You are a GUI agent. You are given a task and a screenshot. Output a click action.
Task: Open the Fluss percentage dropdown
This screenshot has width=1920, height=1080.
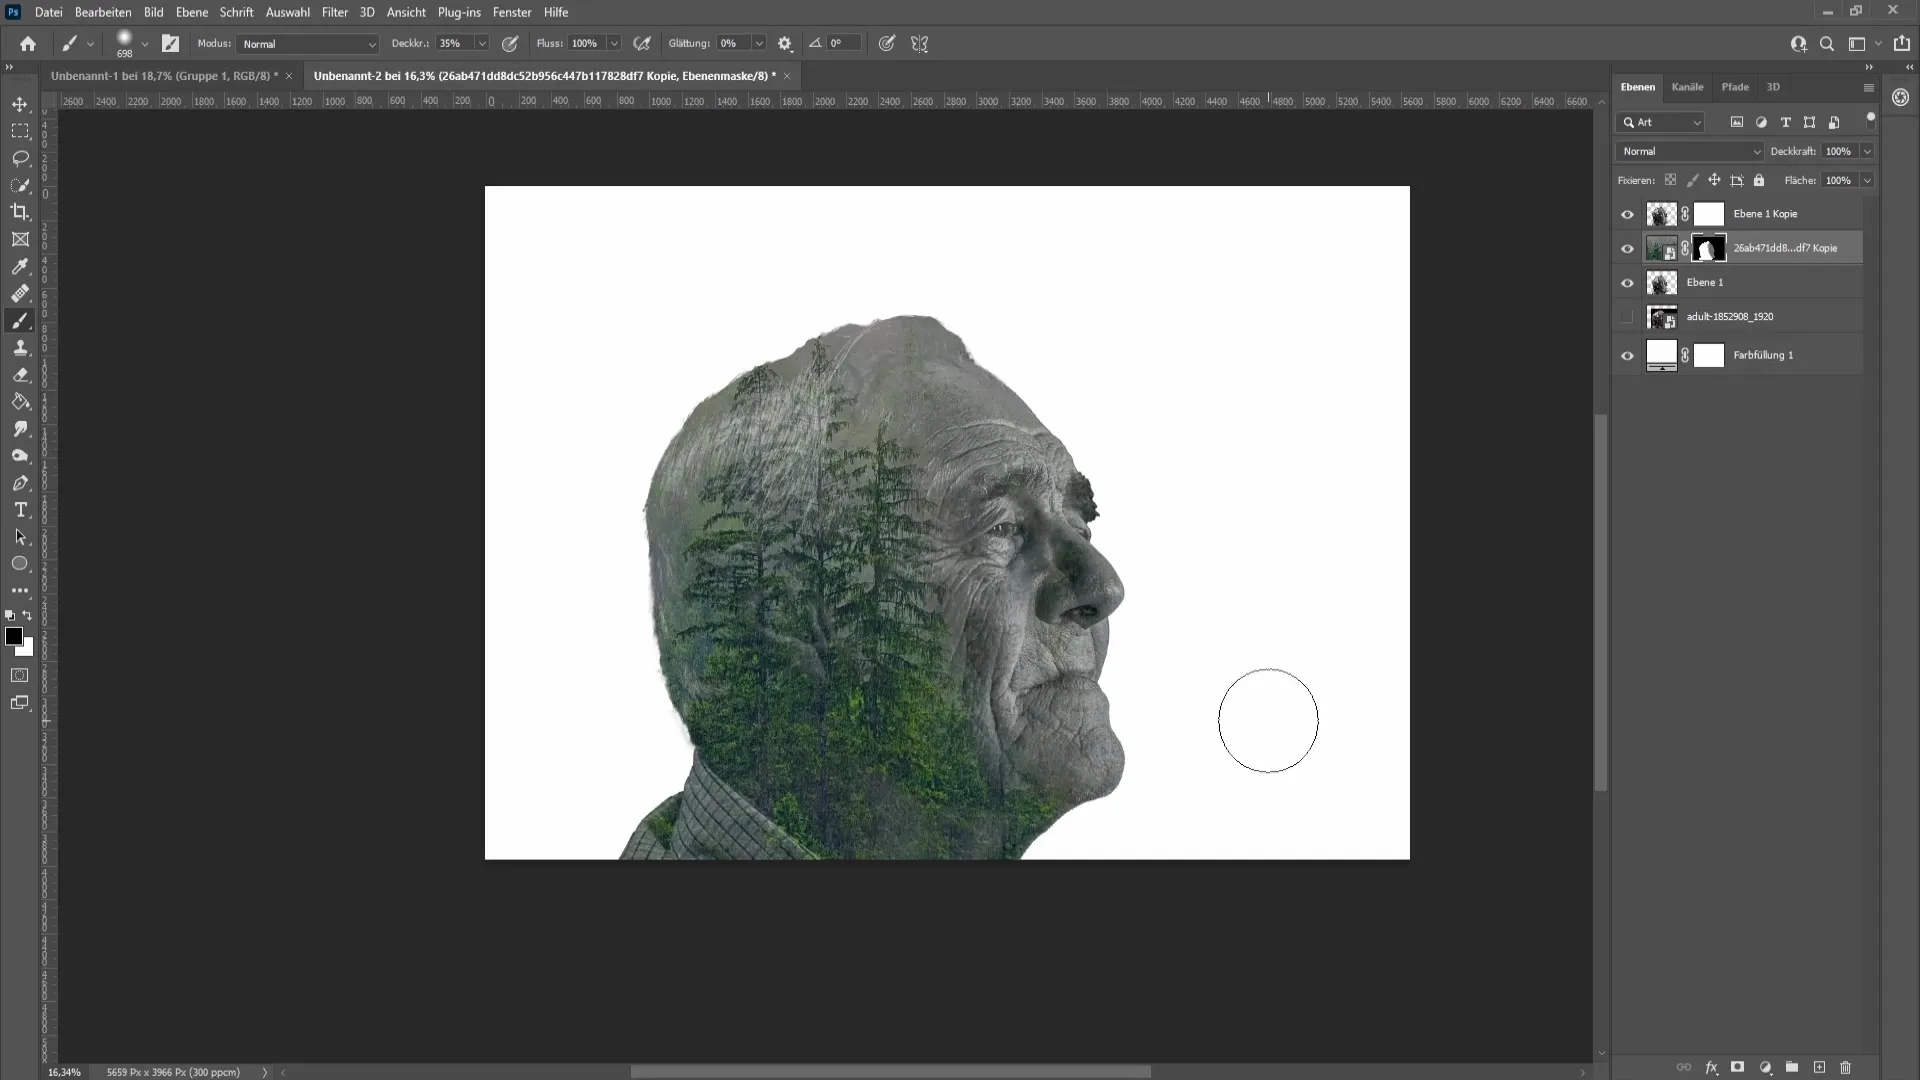613,44
